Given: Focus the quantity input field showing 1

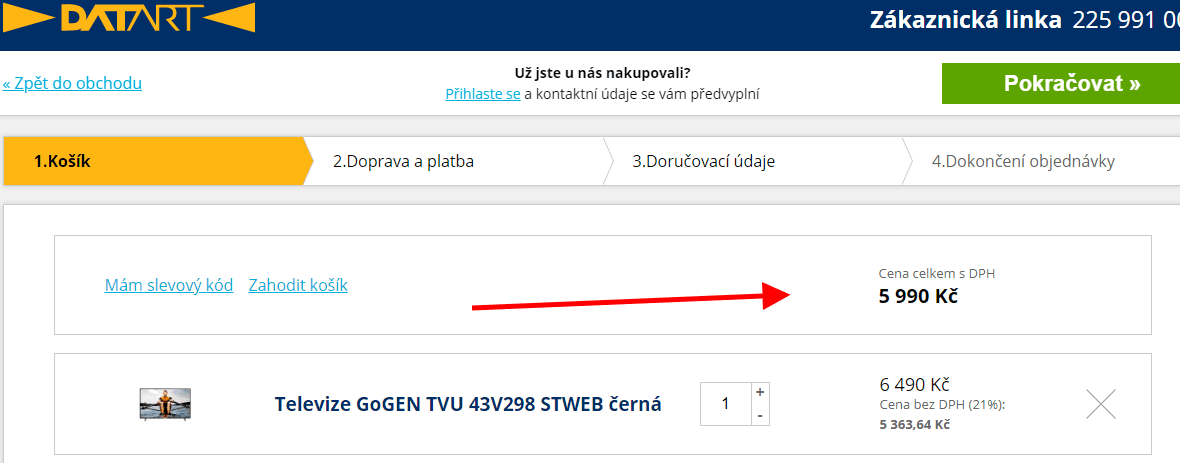Looking at the screenshot, I should click(x=725, y=404).
